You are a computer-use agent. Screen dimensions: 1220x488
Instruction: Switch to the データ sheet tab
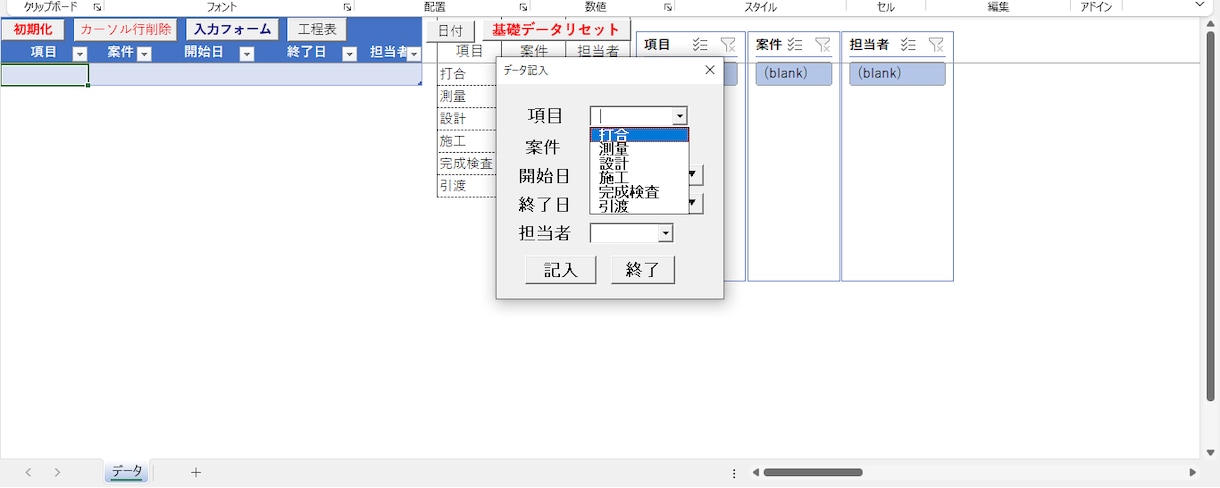(127, 472)
